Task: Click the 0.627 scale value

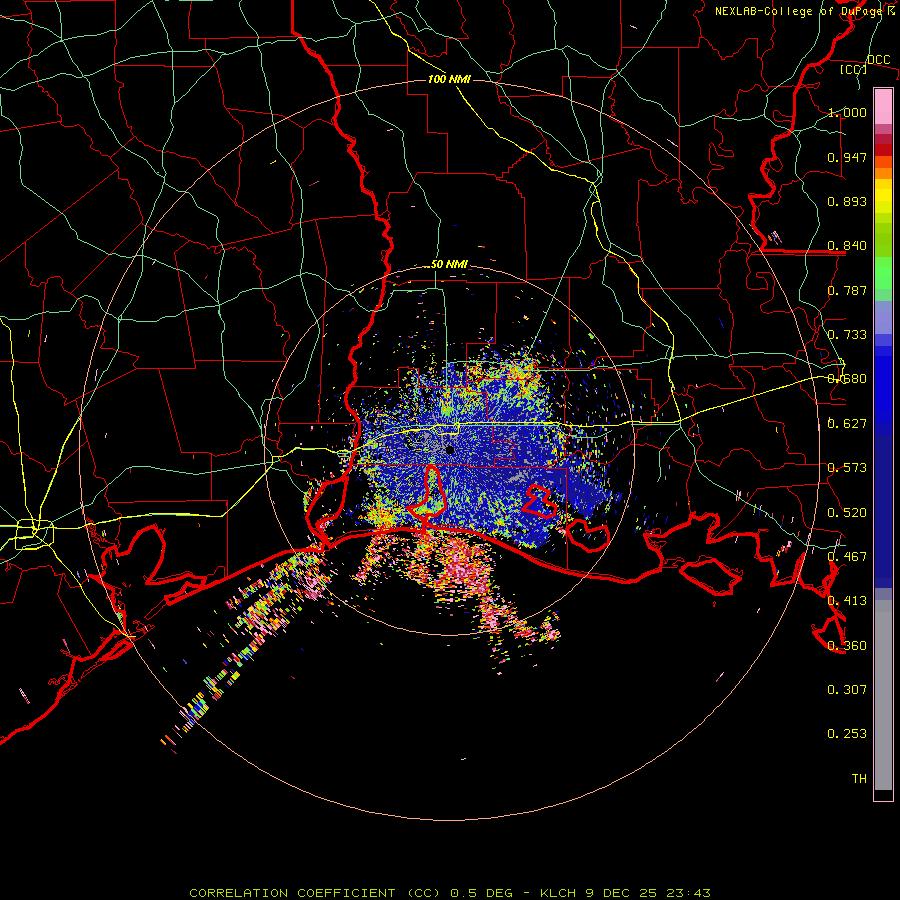Action: click(847, 424)
